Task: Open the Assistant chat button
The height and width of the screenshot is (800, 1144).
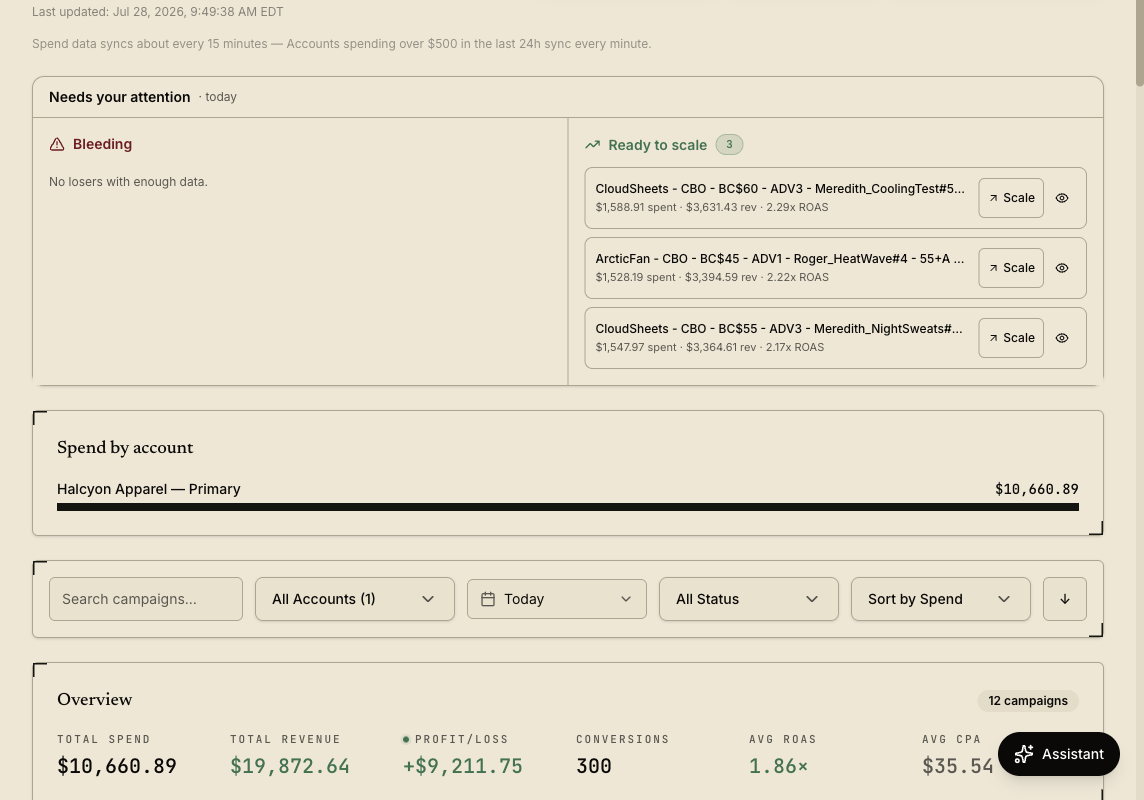Action: [1059, 754]
